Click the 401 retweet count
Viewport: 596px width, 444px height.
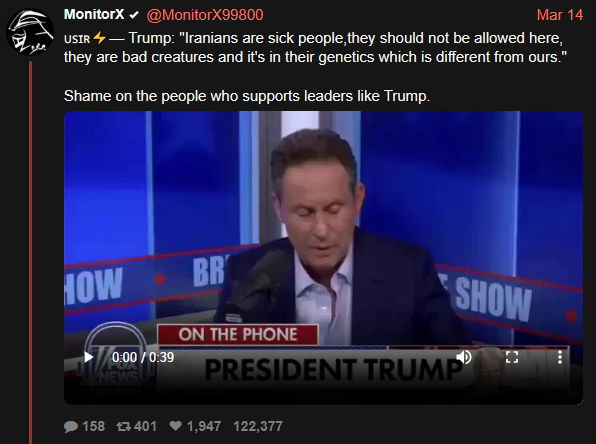(x=145, y=427)
